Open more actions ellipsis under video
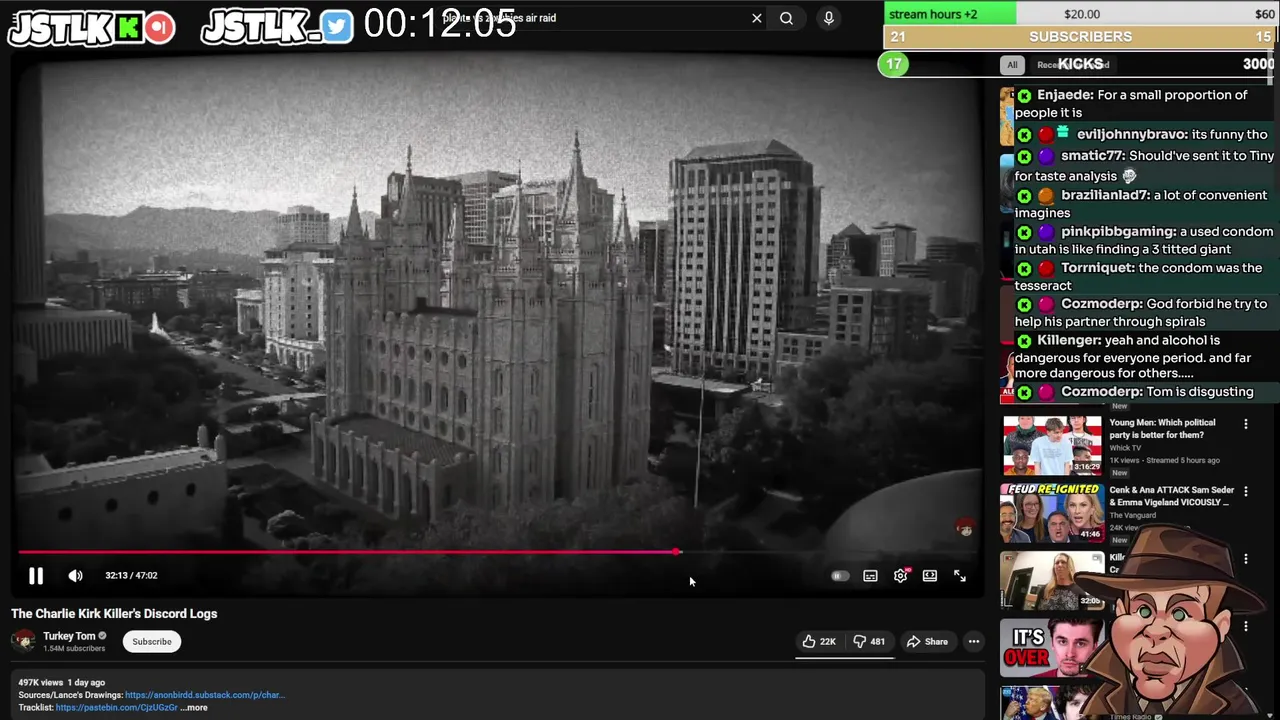1280x720 pixels. click(974, 642)
